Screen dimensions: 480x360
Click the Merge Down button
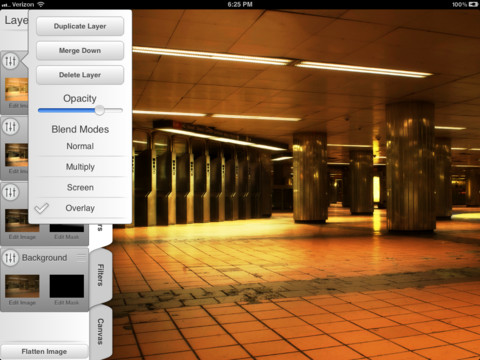[80, 51]
